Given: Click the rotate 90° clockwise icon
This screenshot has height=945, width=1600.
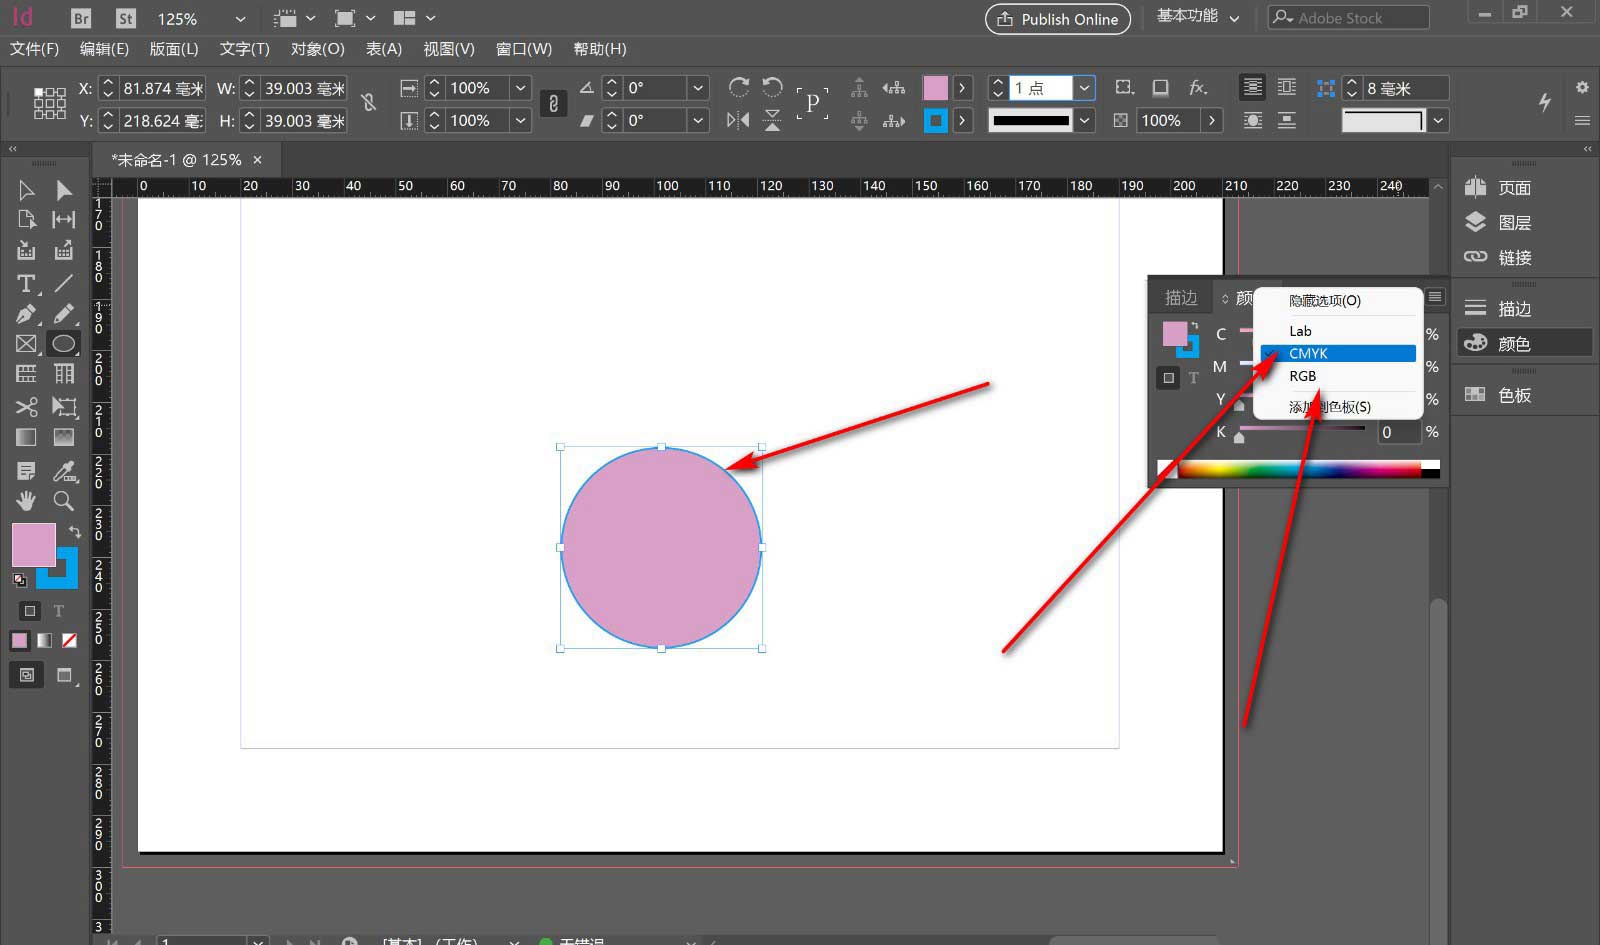Looking at the screenshot, I should point(739,88).
